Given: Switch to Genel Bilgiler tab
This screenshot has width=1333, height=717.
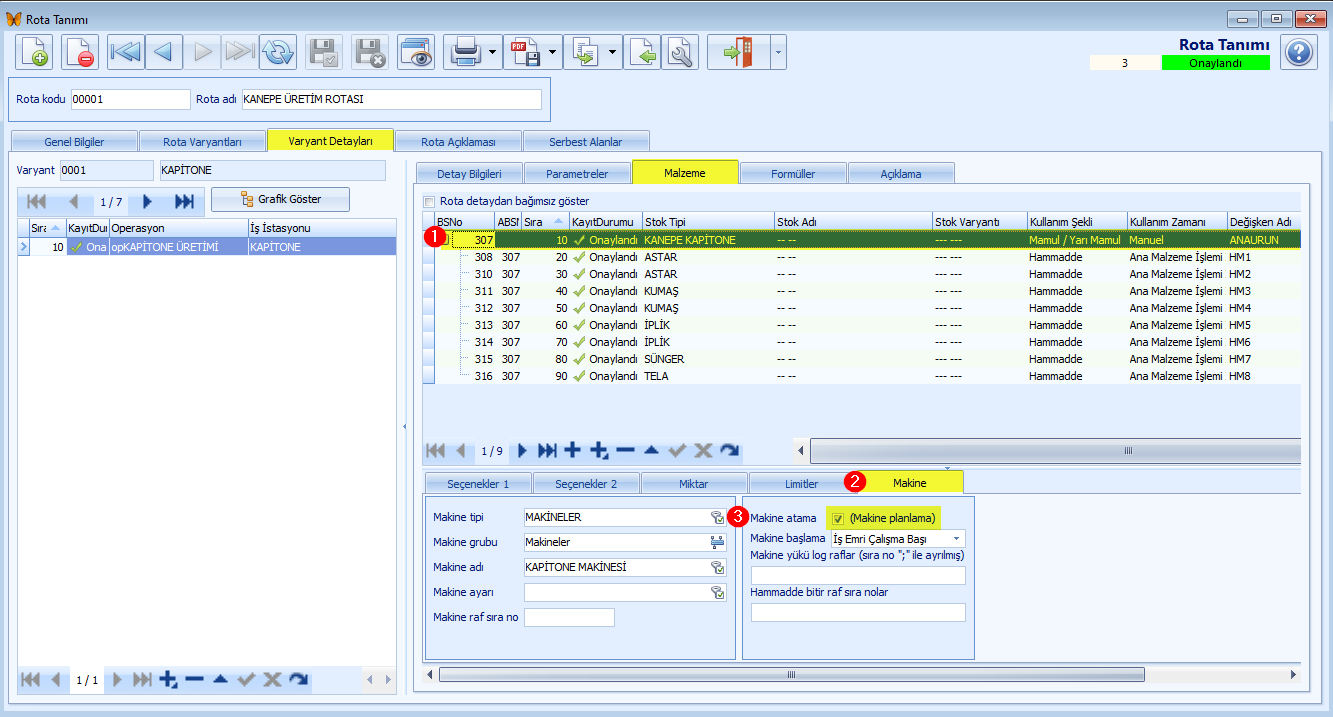Looking at the screenshot, I should tap(74, 142).
